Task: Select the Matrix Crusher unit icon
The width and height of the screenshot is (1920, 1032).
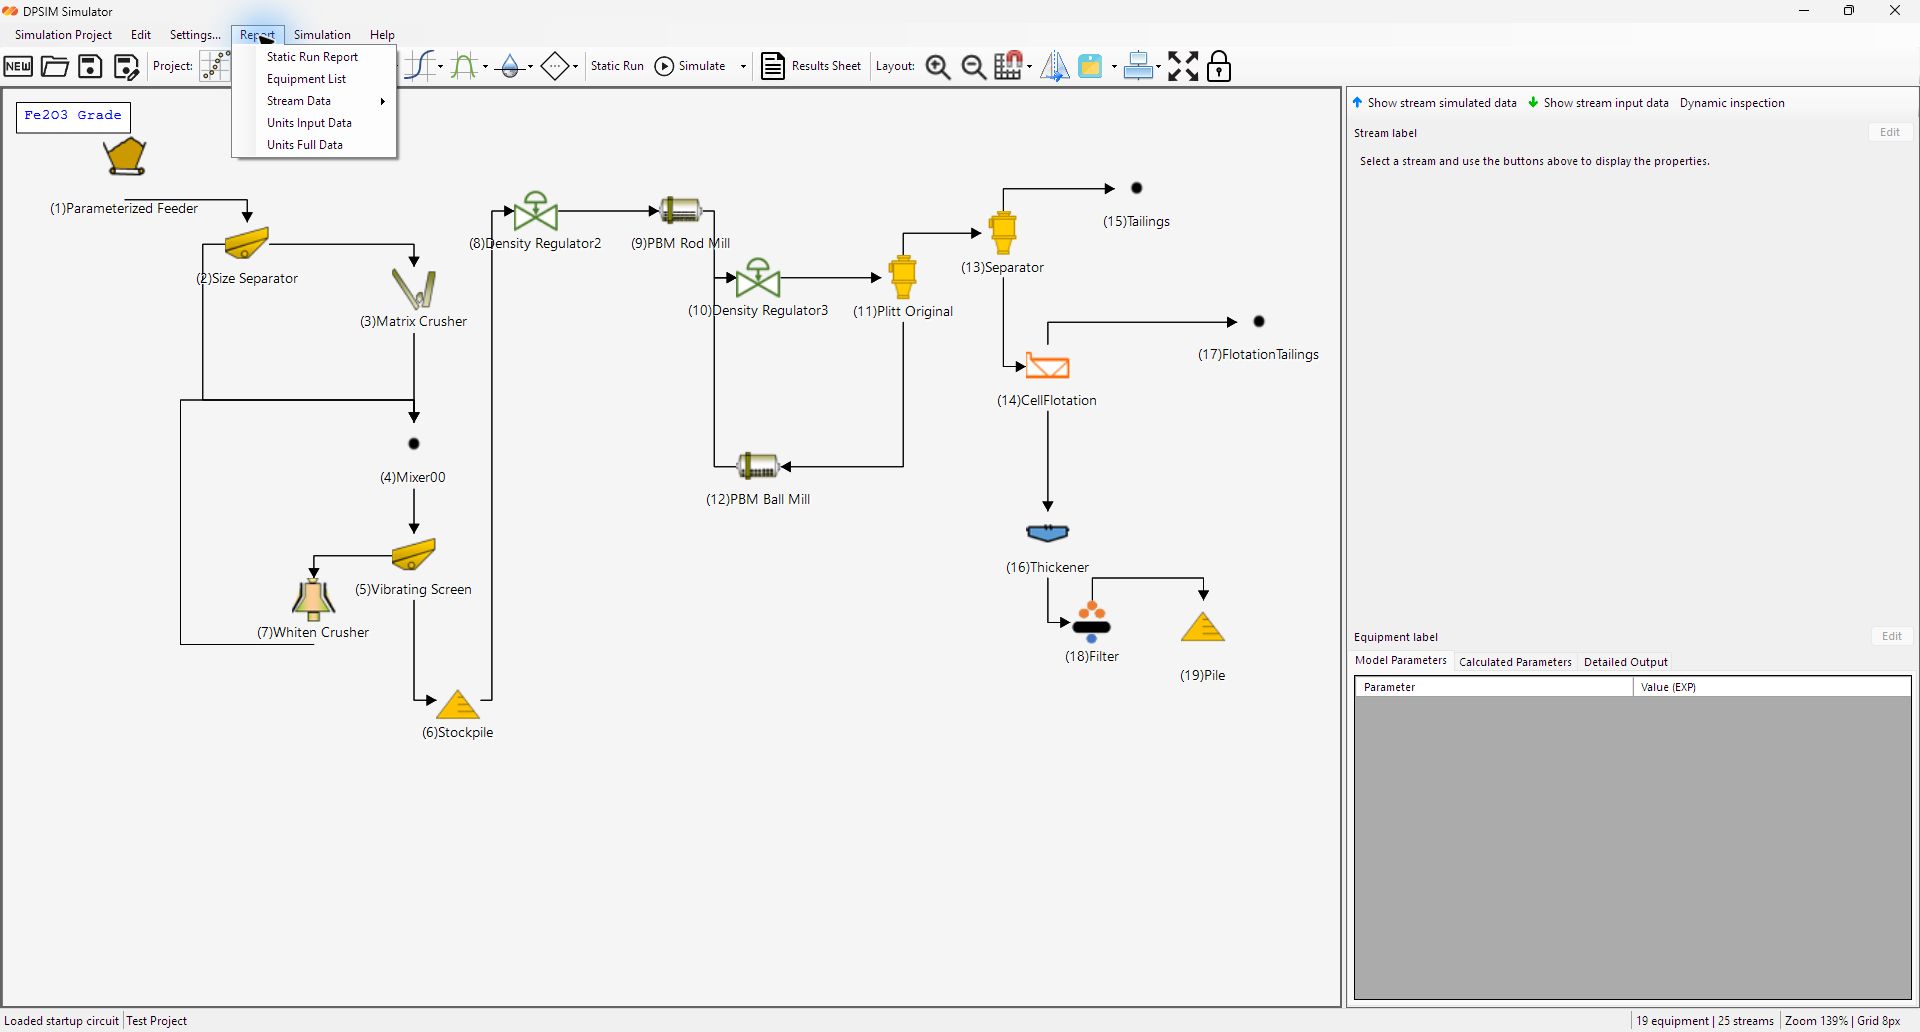Action: tap(414, 289)
